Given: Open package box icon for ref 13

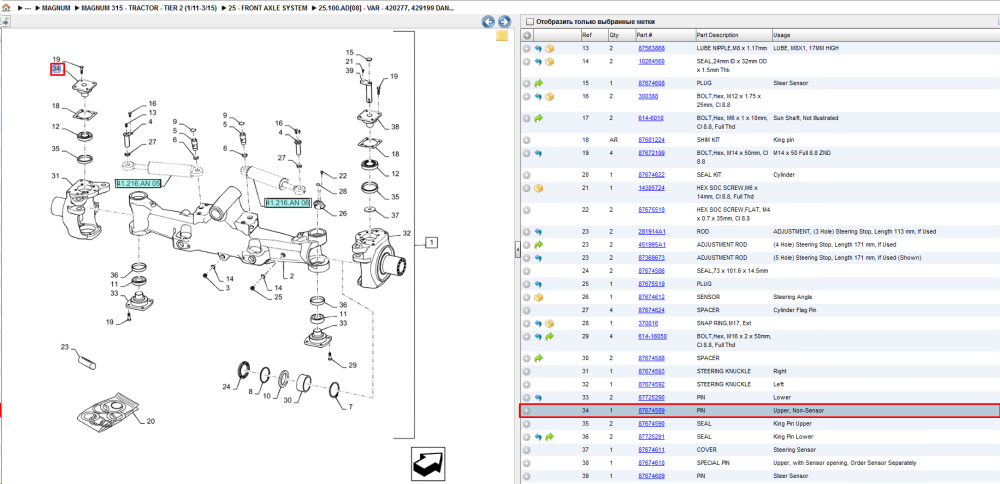Looking at the screenshot, I should click(549, 48).
